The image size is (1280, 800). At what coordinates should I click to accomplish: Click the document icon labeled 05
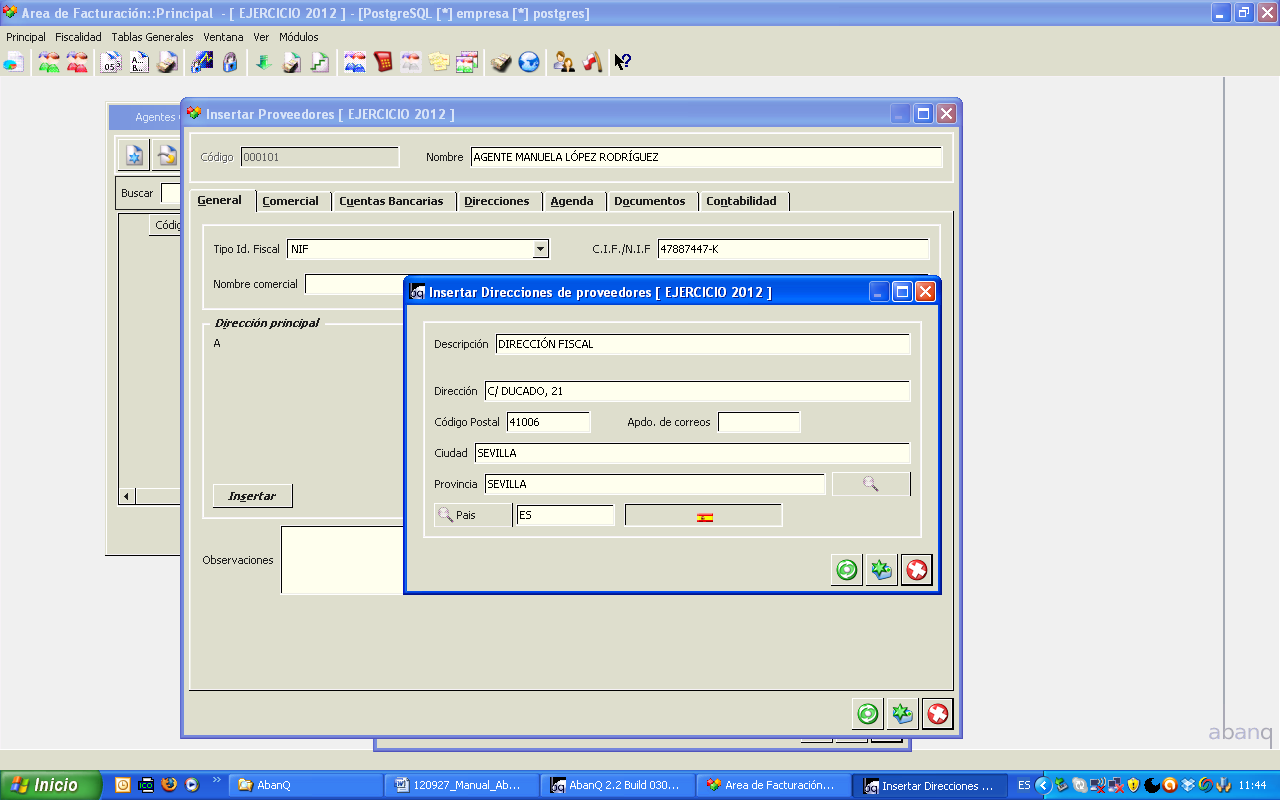pyautogui.click(x=111, y=62)
